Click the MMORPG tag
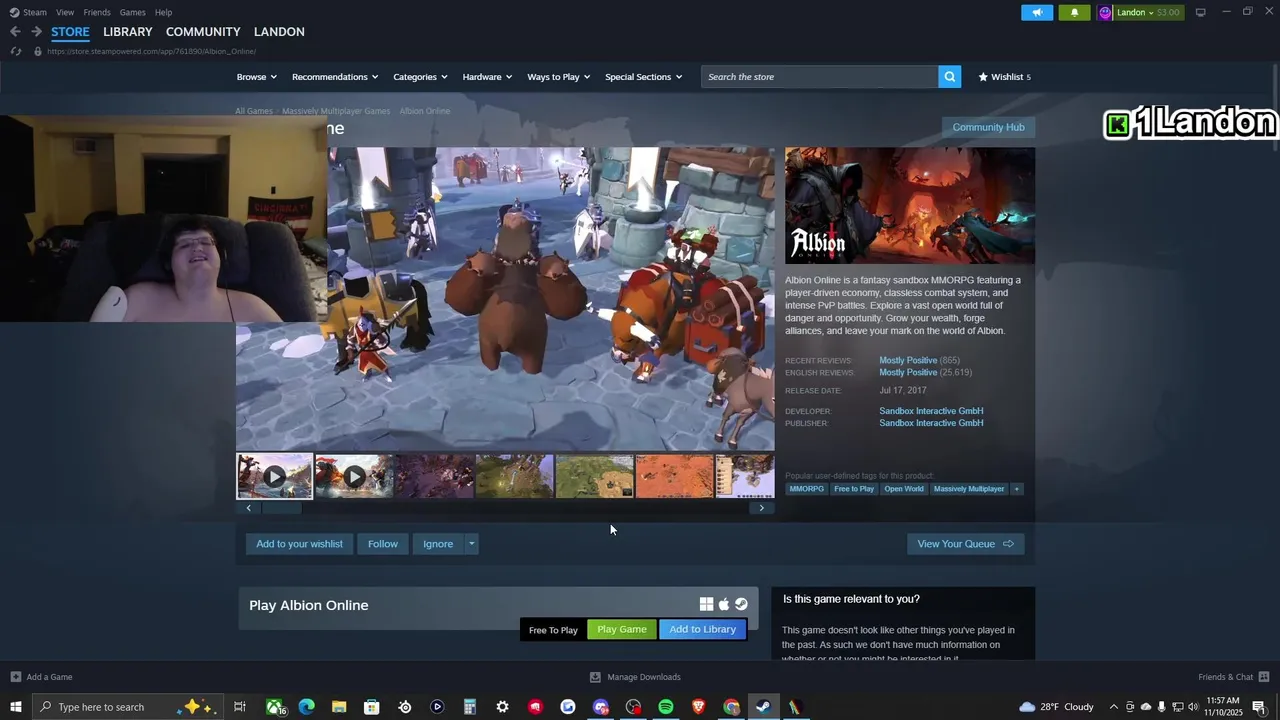1280x720 pixels. point(807,489)
